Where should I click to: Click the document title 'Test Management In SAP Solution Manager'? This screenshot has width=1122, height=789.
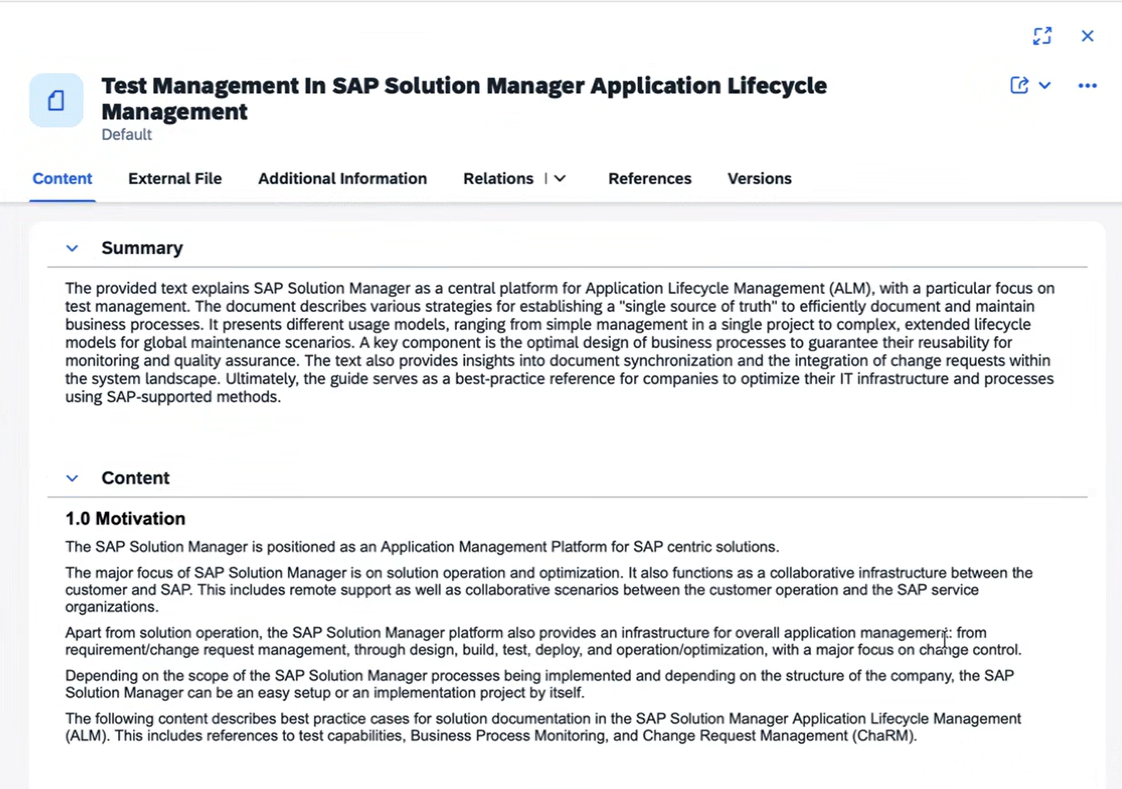click(464, 98)
